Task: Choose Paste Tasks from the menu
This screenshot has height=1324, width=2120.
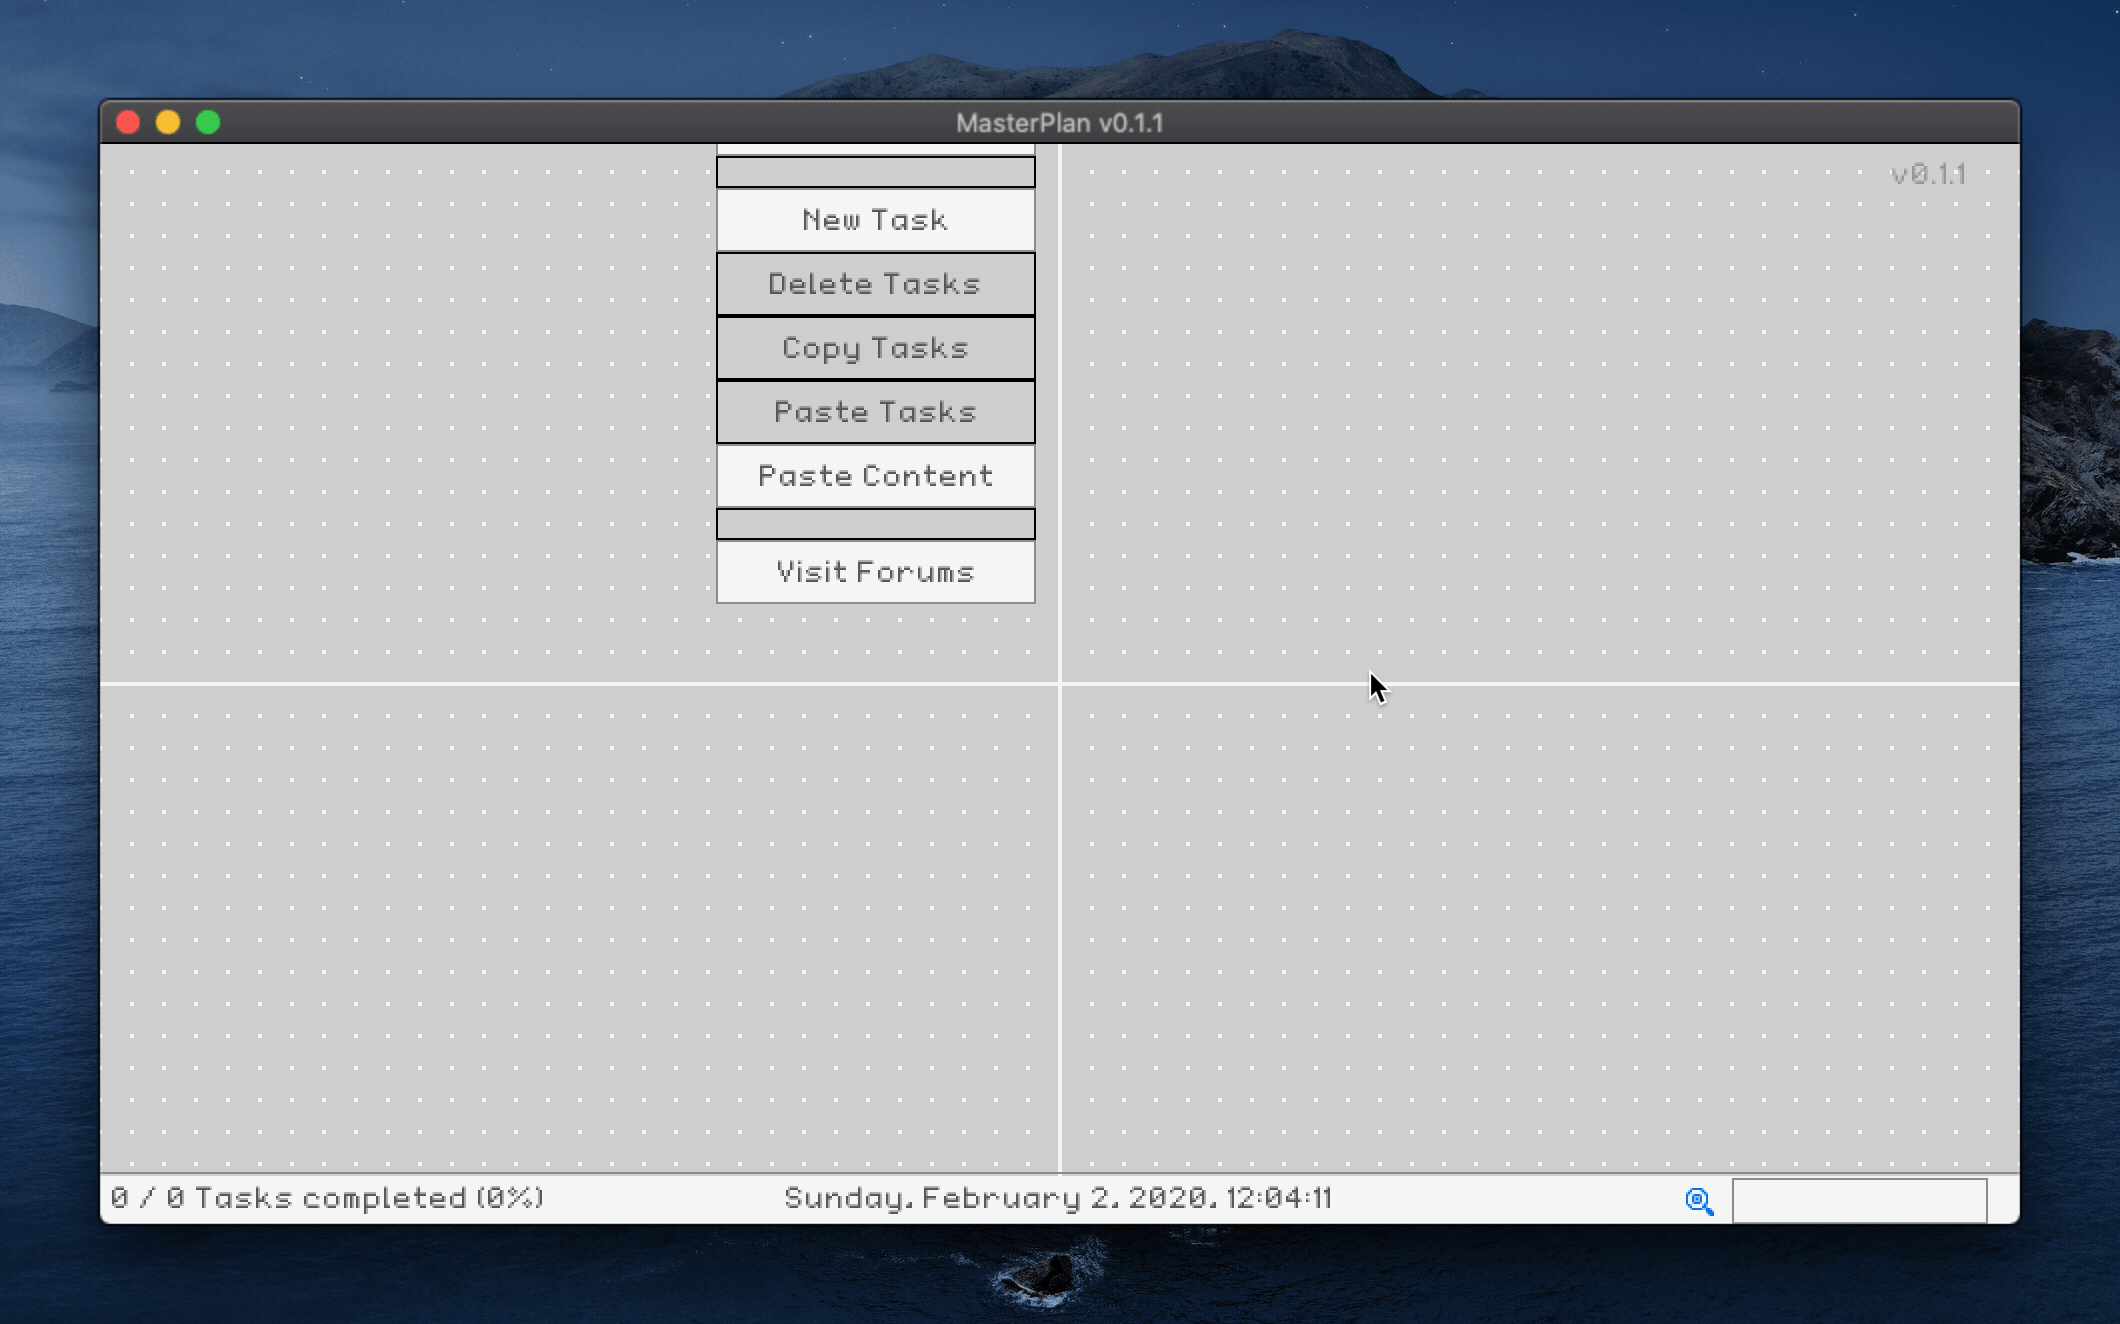Action: (875, 412)
